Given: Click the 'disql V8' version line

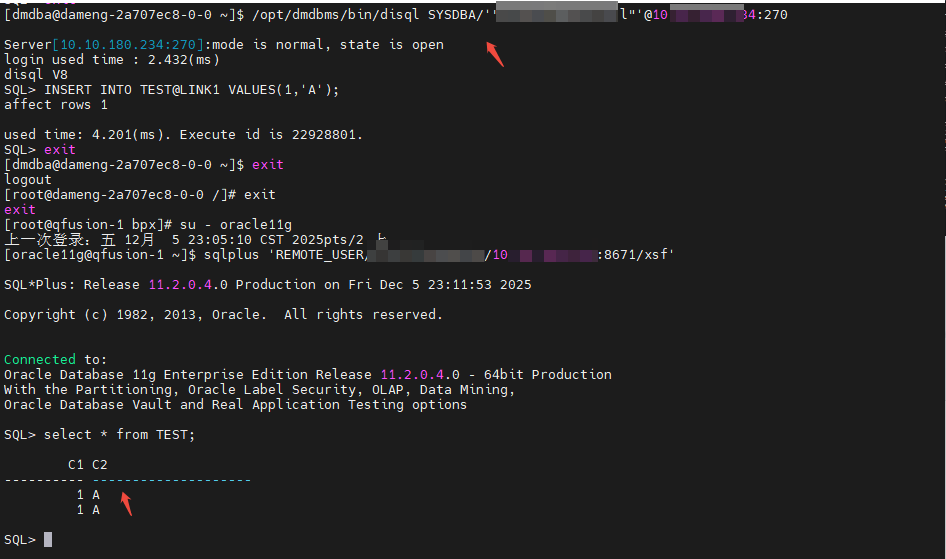Looking at the screenshot, I should [x=36, y=75].
